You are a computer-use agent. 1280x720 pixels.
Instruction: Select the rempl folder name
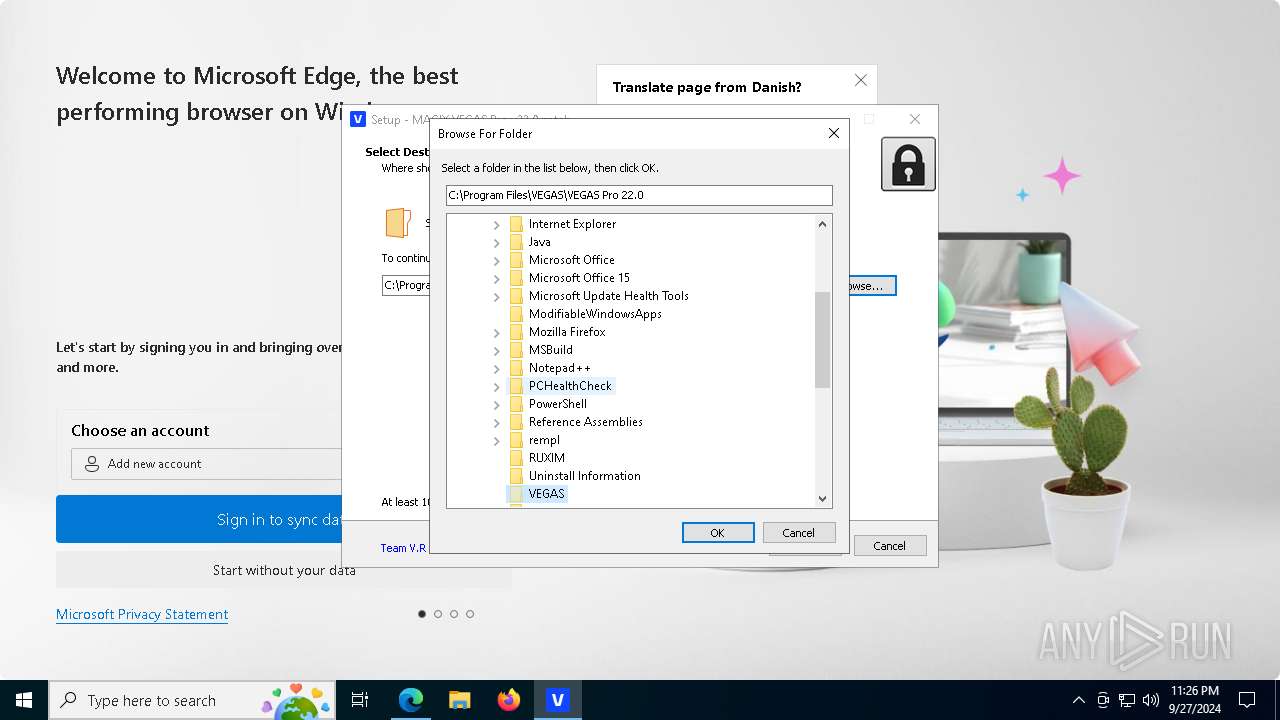(x=544, y=440)
